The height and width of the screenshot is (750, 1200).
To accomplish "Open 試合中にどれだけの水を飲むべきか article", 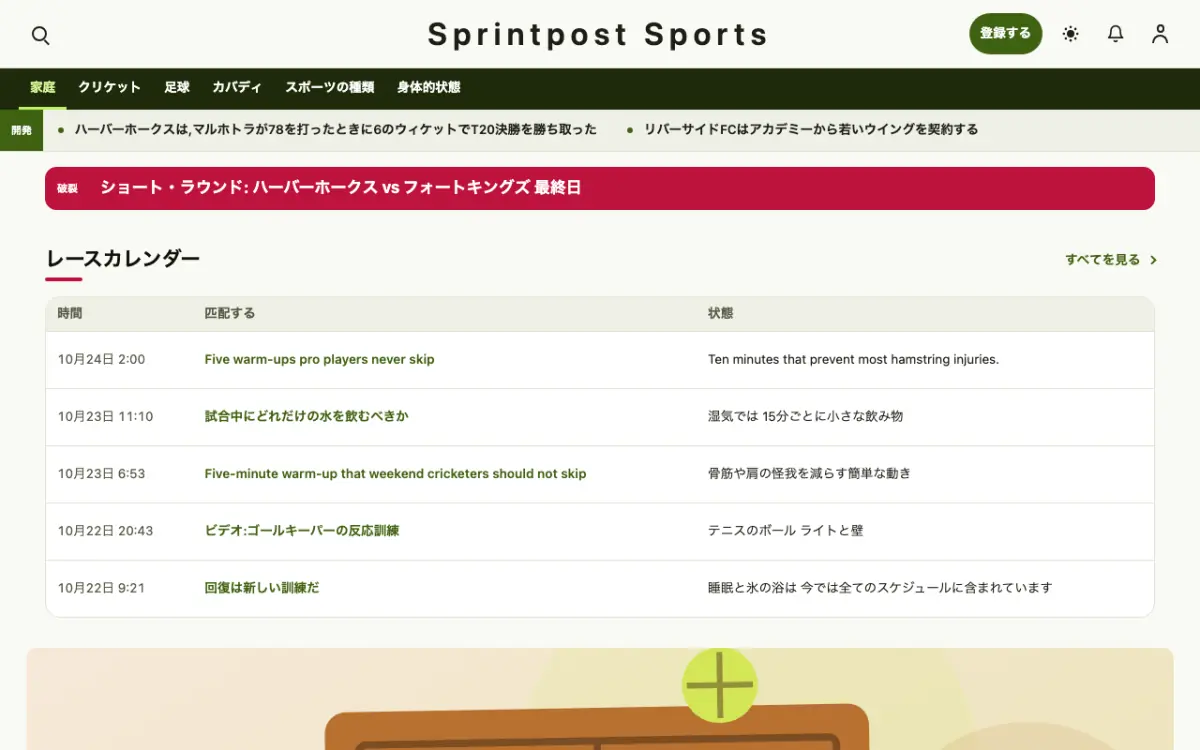I will pyautogui.click(x=307, y=417).
